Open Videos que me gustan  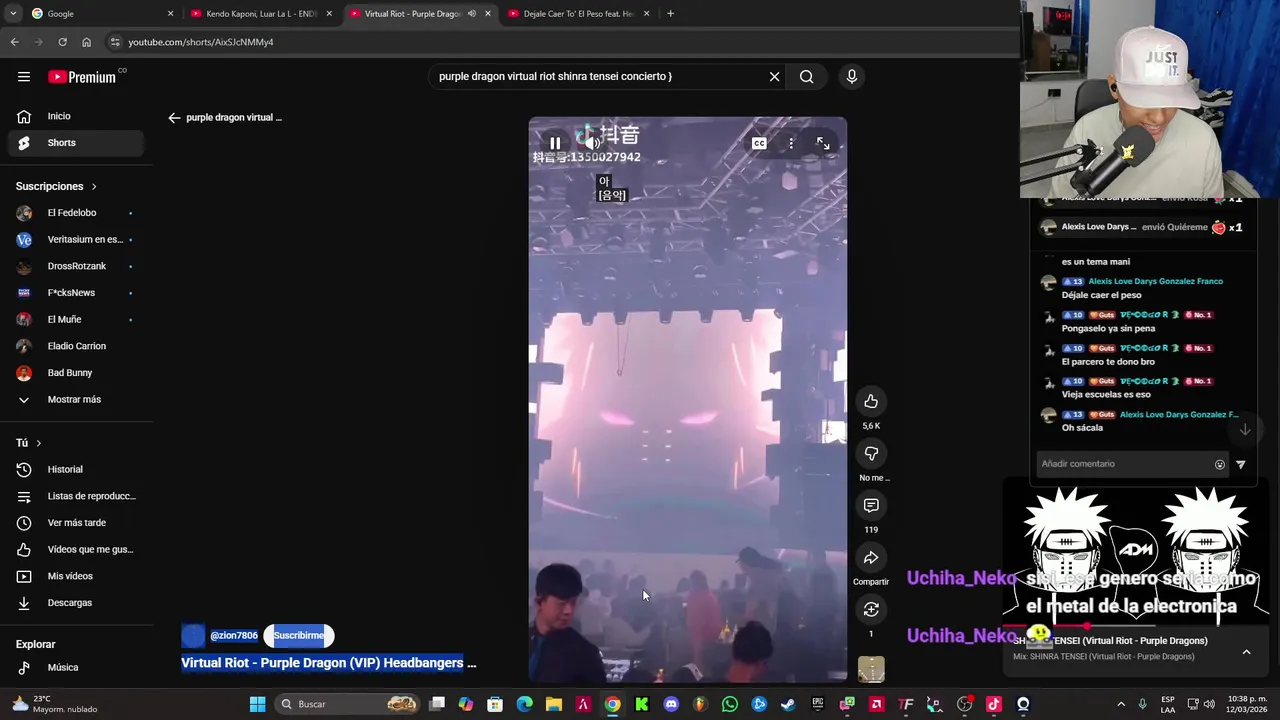point(76,549)
